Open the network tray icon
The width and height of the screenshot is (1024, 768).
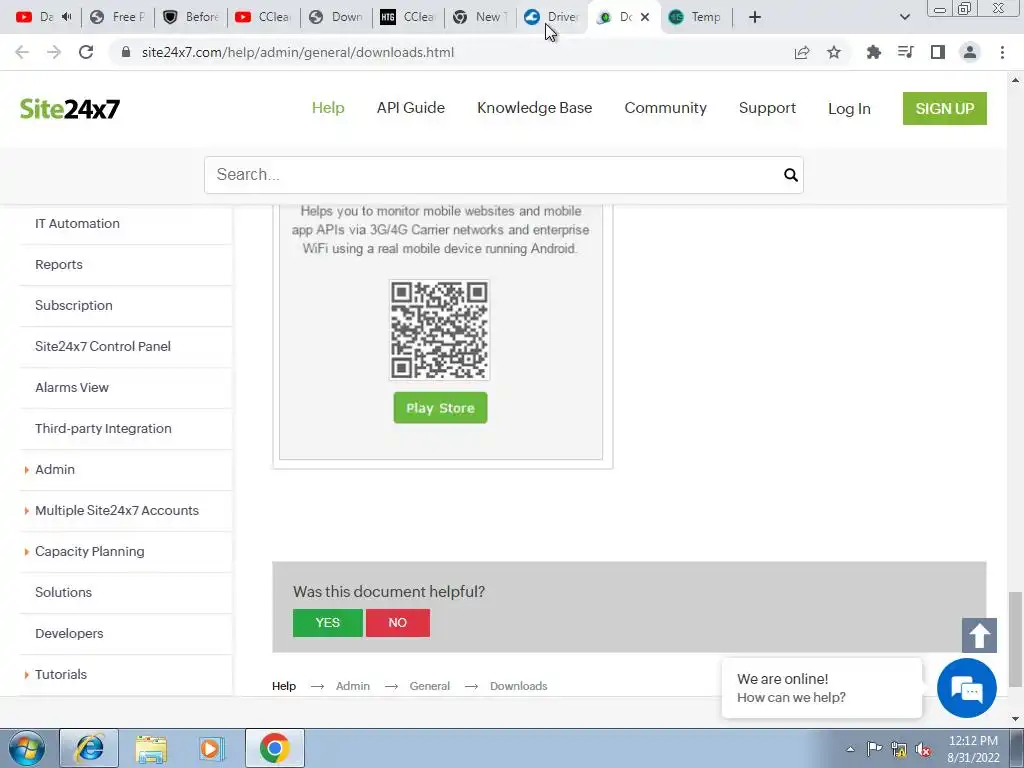click(x=899, y=750)
